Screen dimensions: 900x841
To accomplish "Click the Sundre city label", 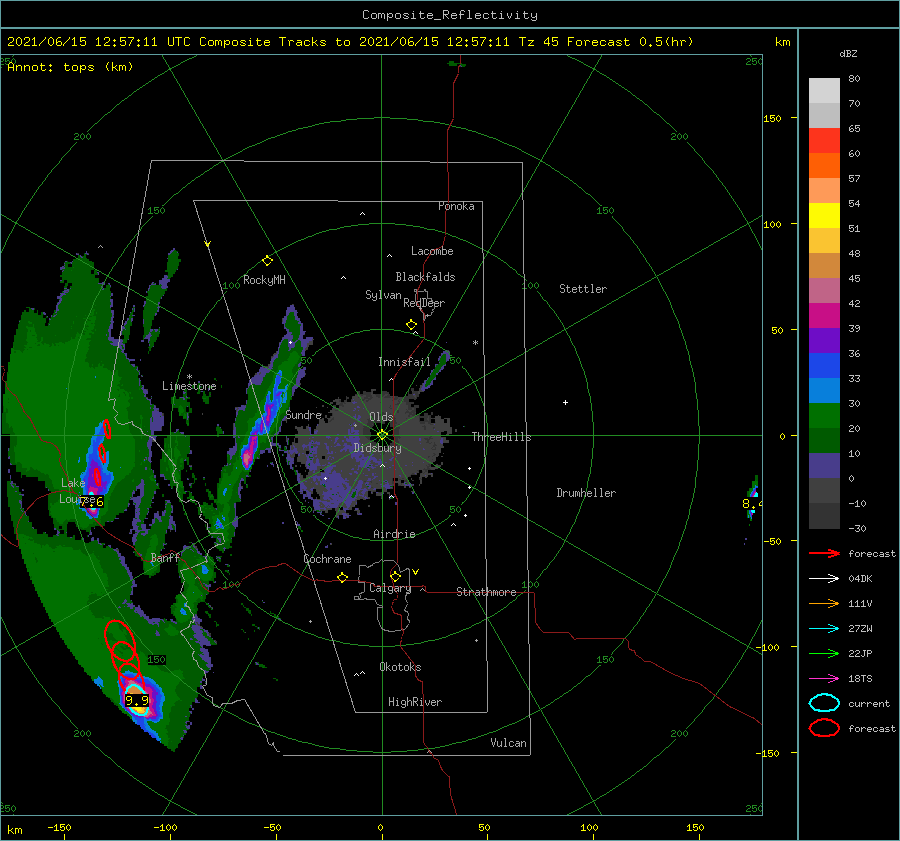I will coord(303,414).
